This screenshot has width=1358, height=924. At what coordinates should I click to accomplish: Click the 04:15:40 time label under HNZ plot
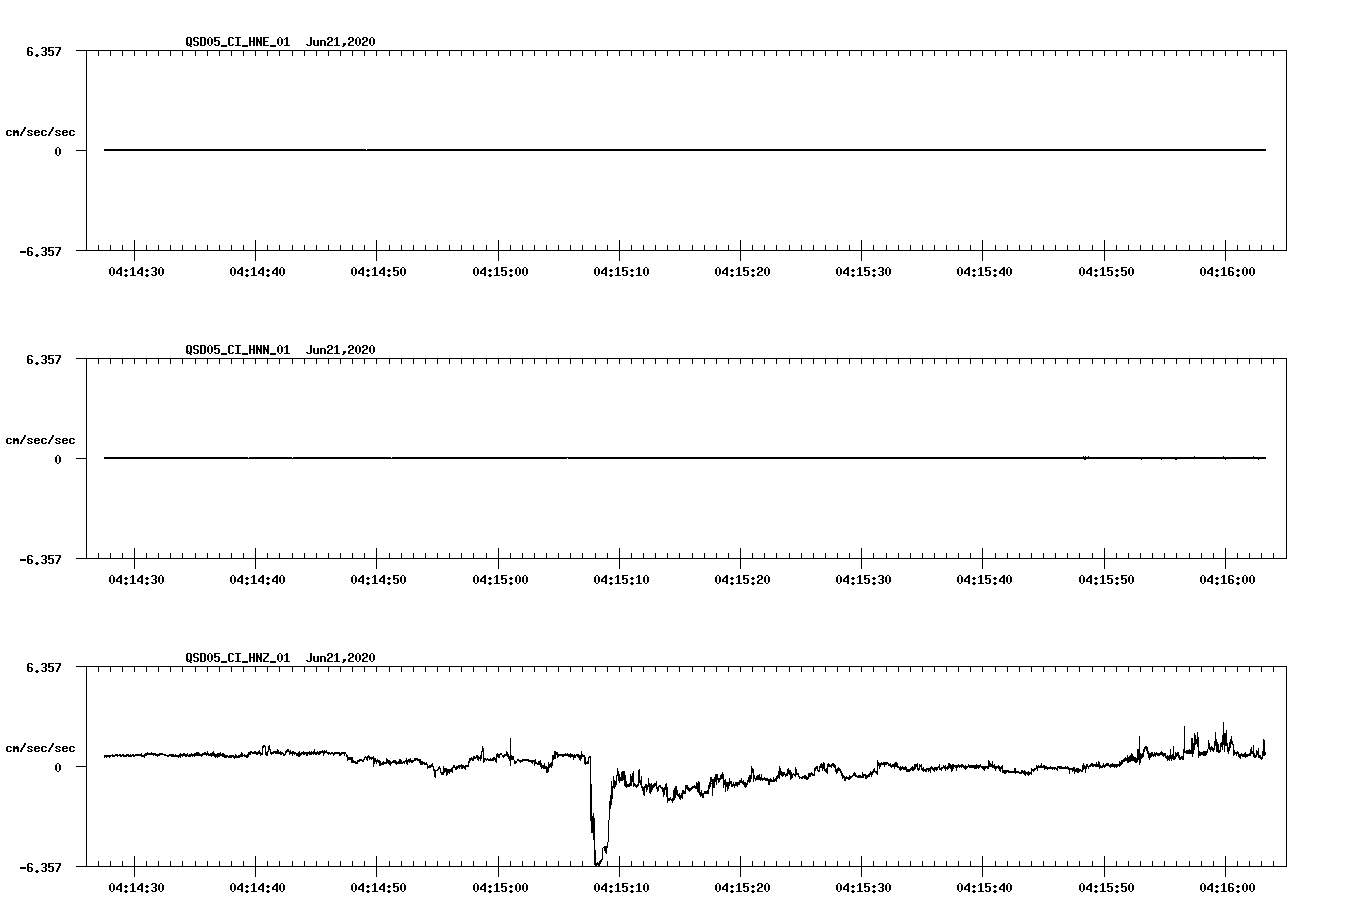pyautogui.click(x=984, y=888)
